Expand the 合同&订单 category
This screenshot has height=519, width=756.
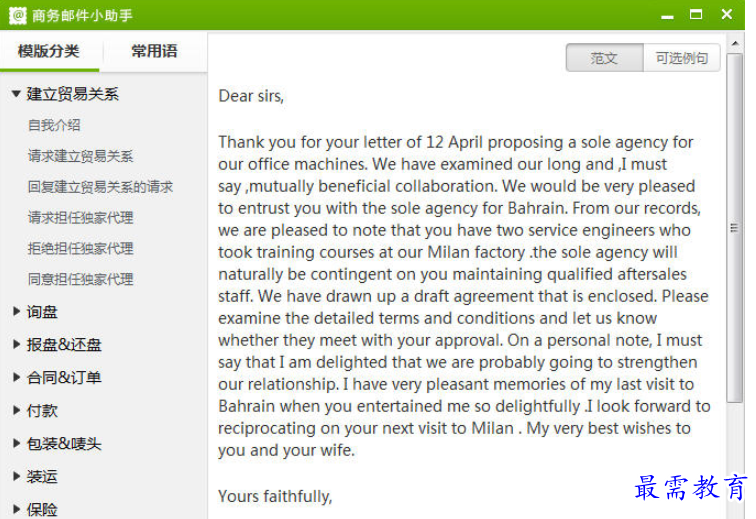pyautogui.click(x=16, y=377)
